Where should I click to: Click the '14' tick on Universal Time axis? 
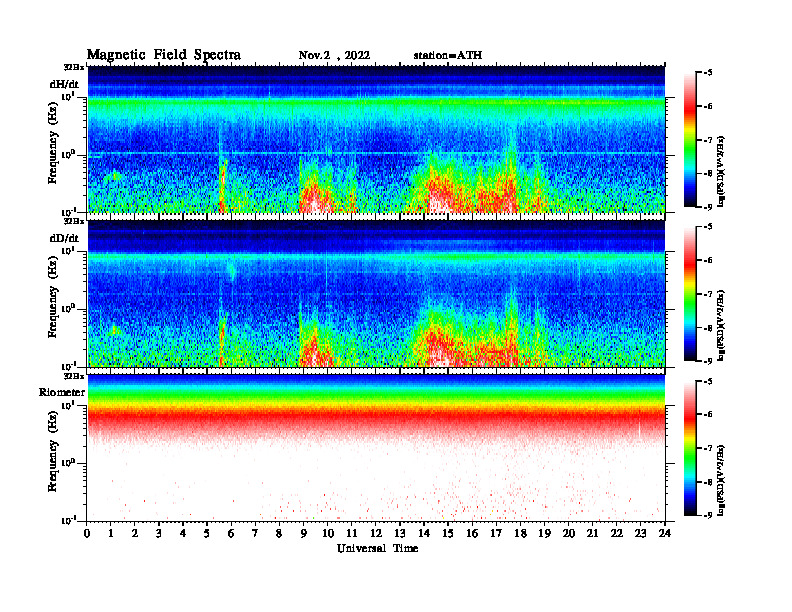424,534
